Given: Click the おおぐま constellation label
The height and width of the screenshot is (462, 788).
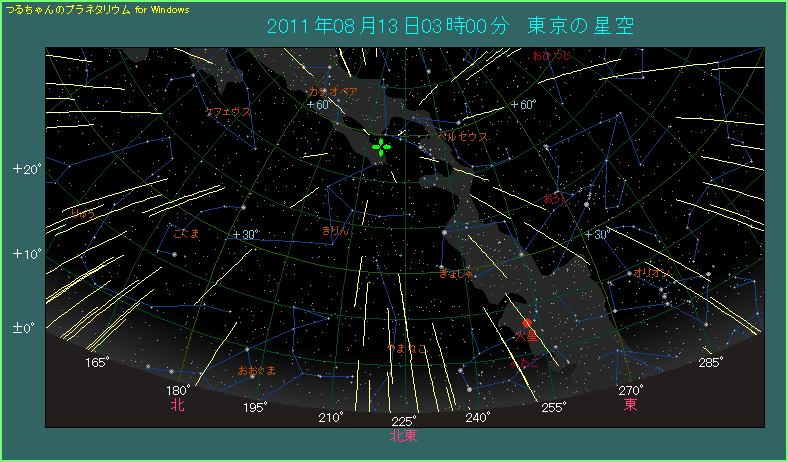Looking at the screenshot, I should [257, 371].
